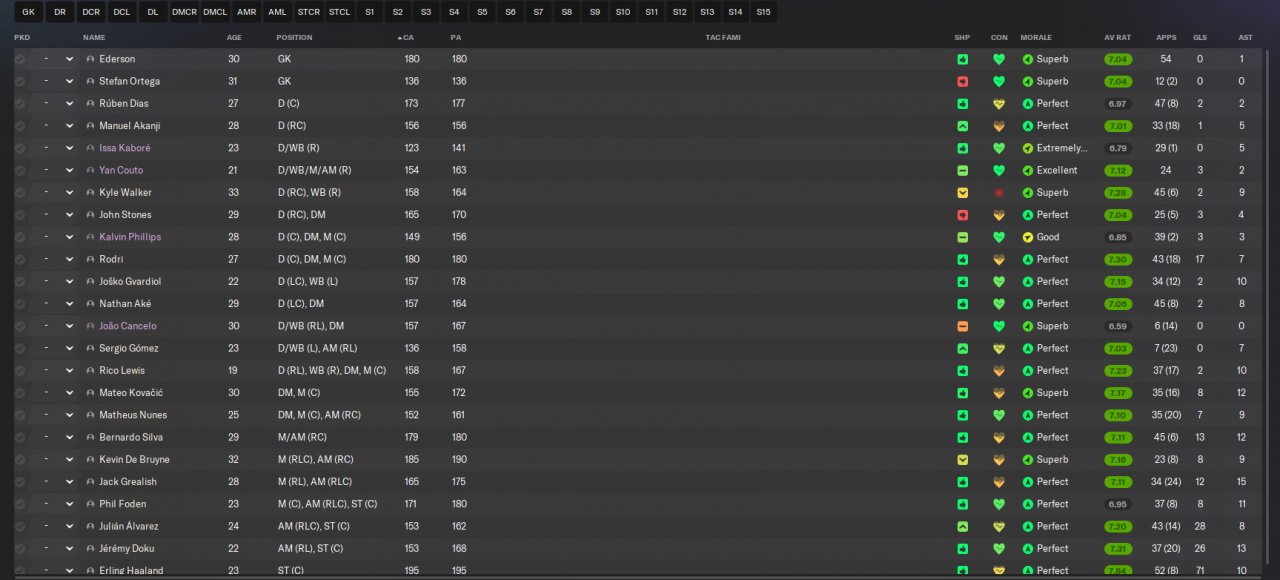Sort by the PA column header

pyautogui.click(x=456, y=37)
